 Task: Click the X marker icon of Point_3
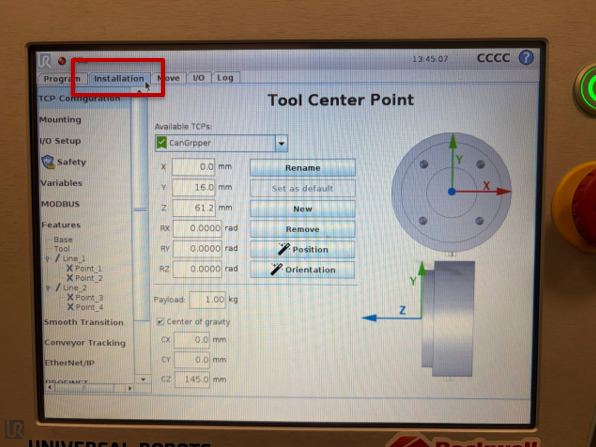click(x=70, y=298)
